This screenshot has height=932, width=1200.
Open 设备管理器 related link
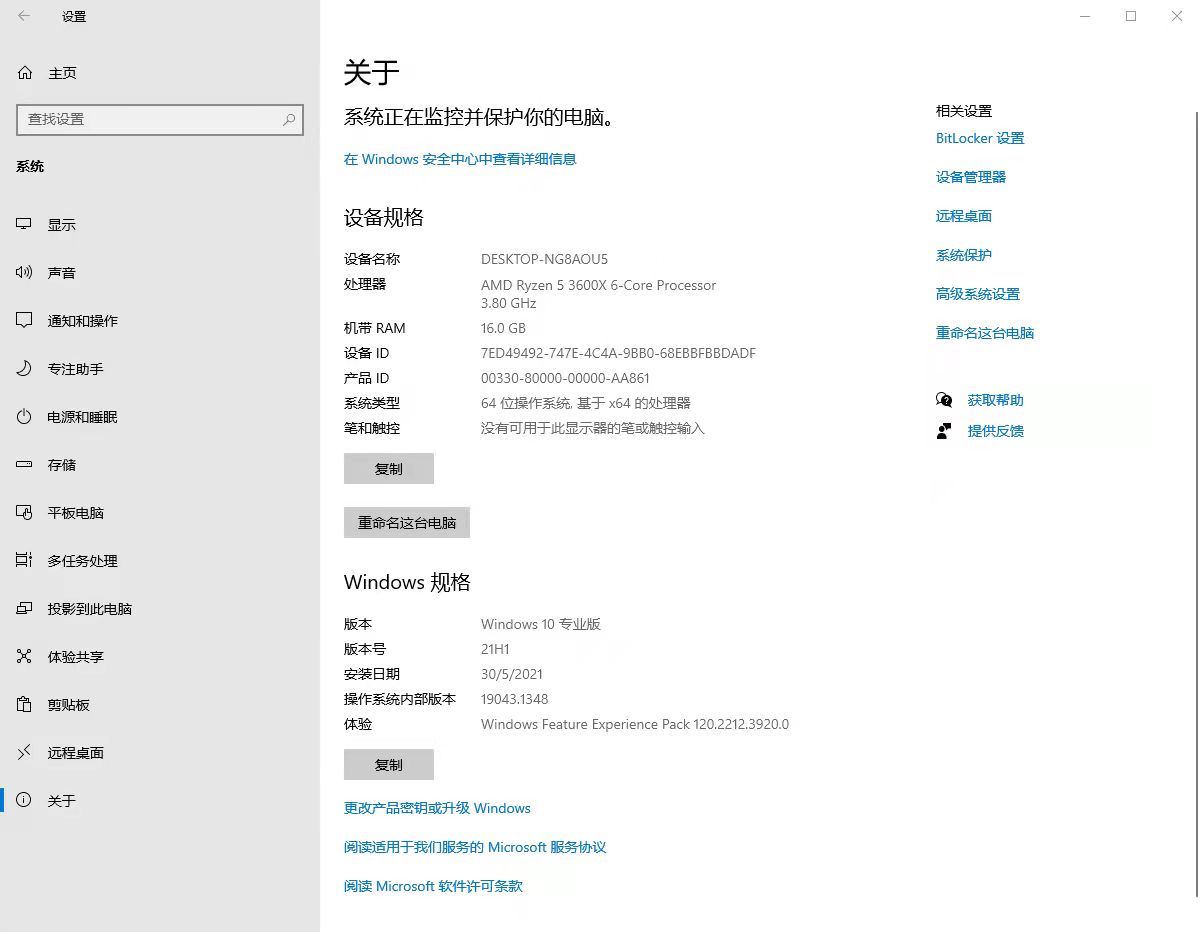pyautogui.click(x=971, y=177)
